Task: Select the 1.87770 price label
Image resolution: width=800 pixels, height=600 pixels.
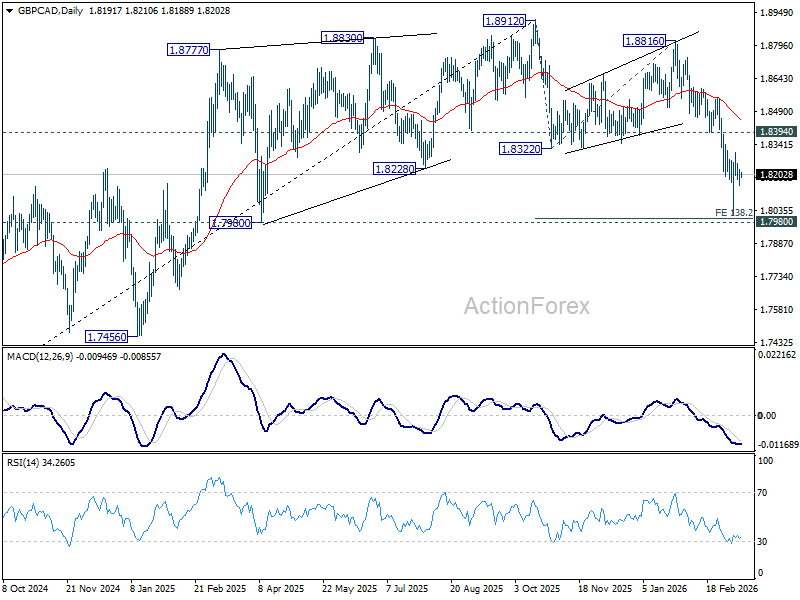Action: pos(189,50)
